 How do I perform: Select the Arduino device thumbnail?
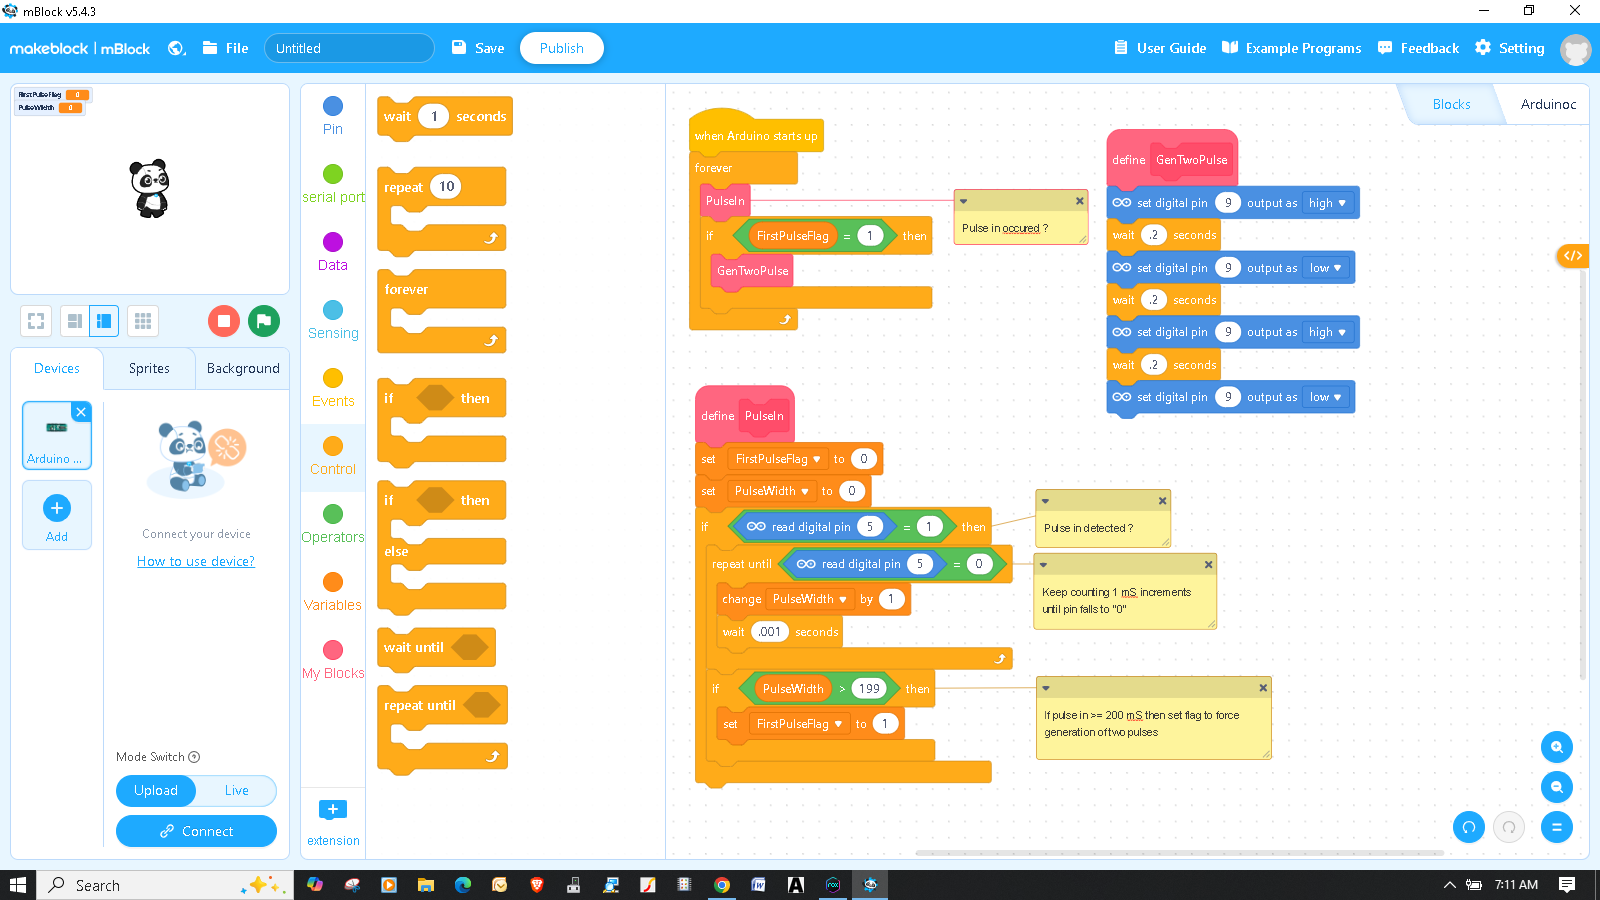click(x=56, y=436)
